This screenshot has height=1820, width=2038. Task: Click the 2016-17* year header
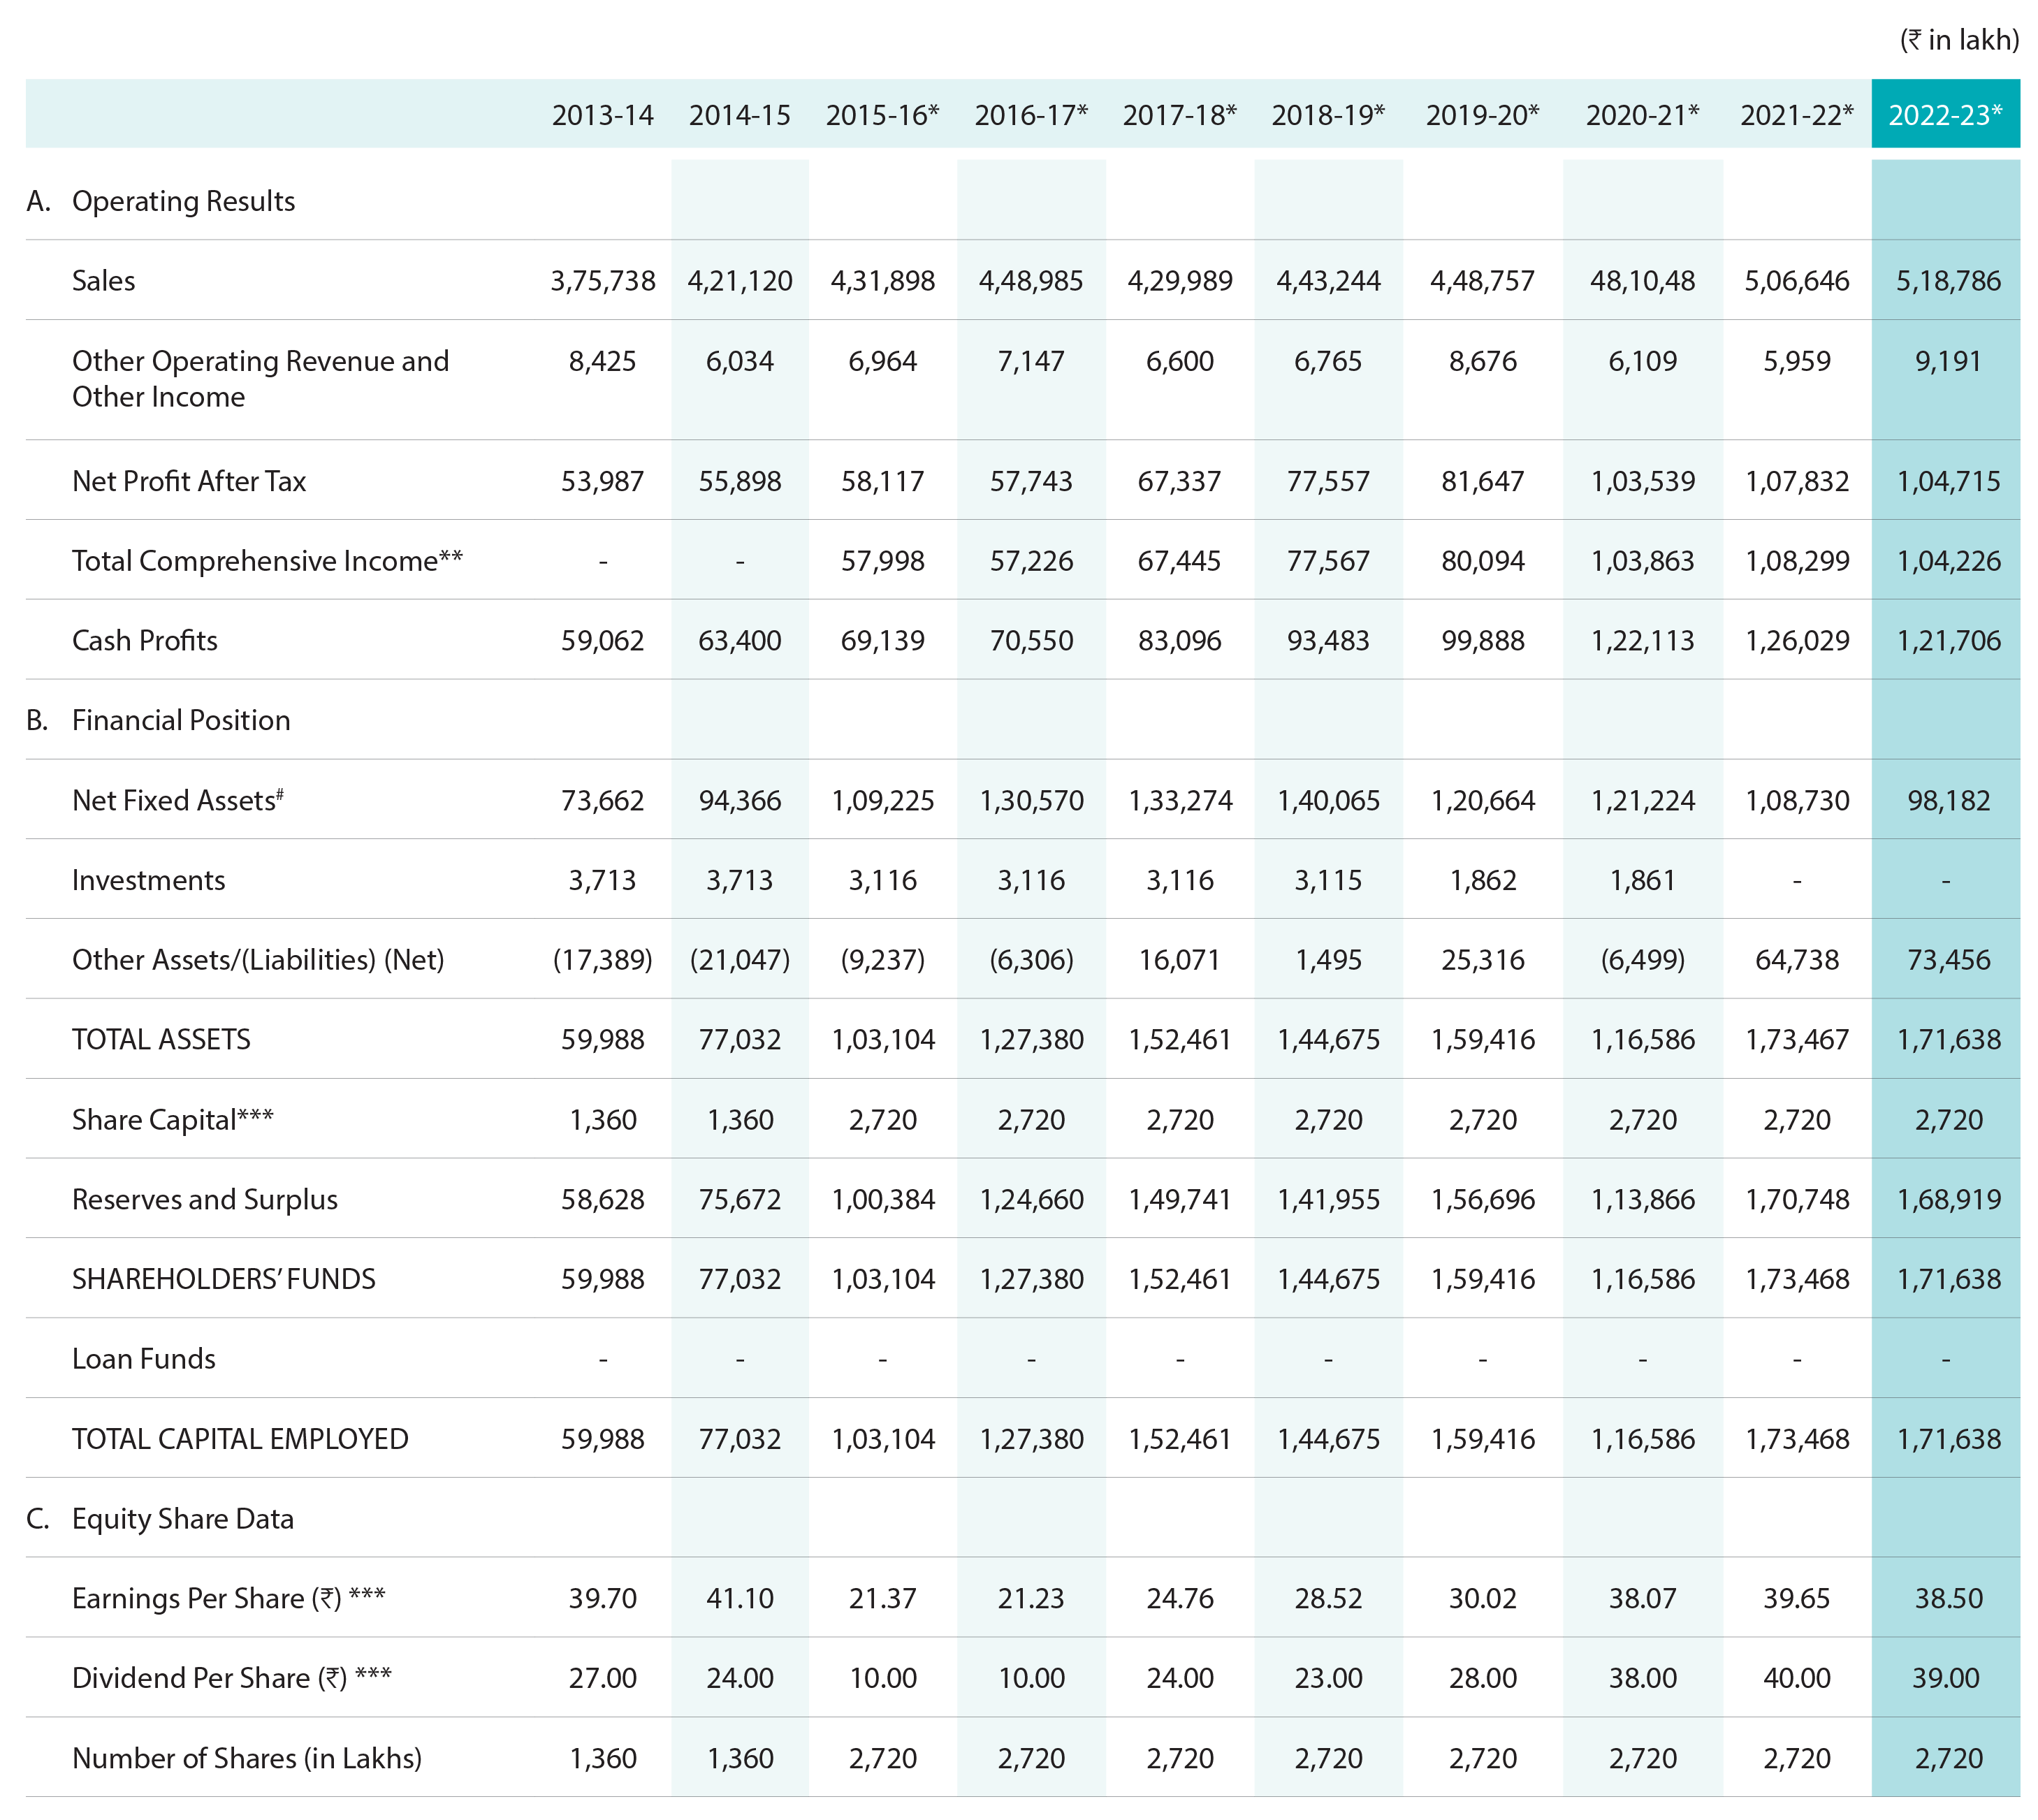click(1031, 115)
